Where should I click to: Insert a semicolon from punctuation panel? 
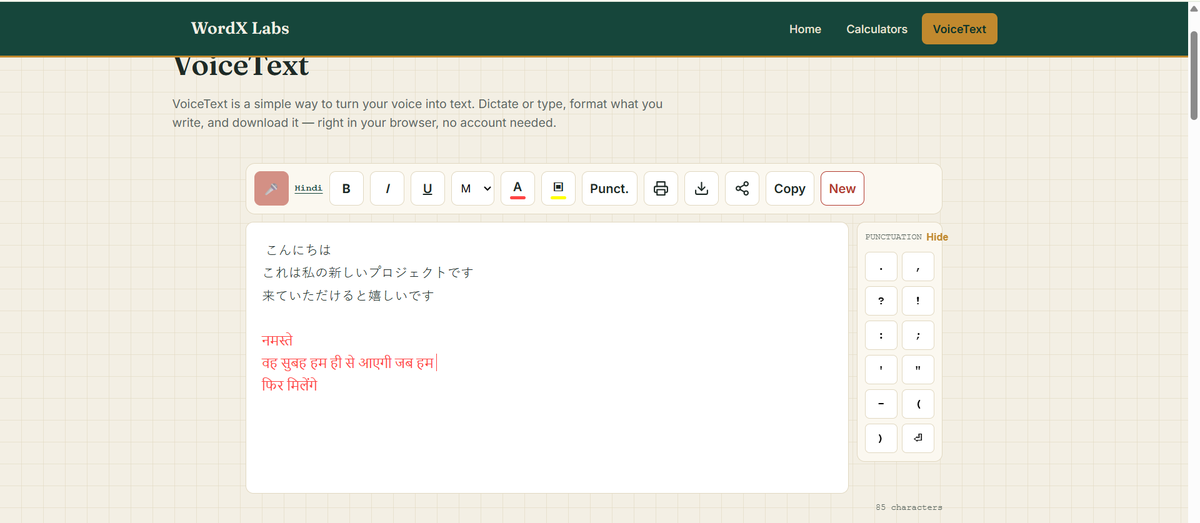click(x=918, y=336)
